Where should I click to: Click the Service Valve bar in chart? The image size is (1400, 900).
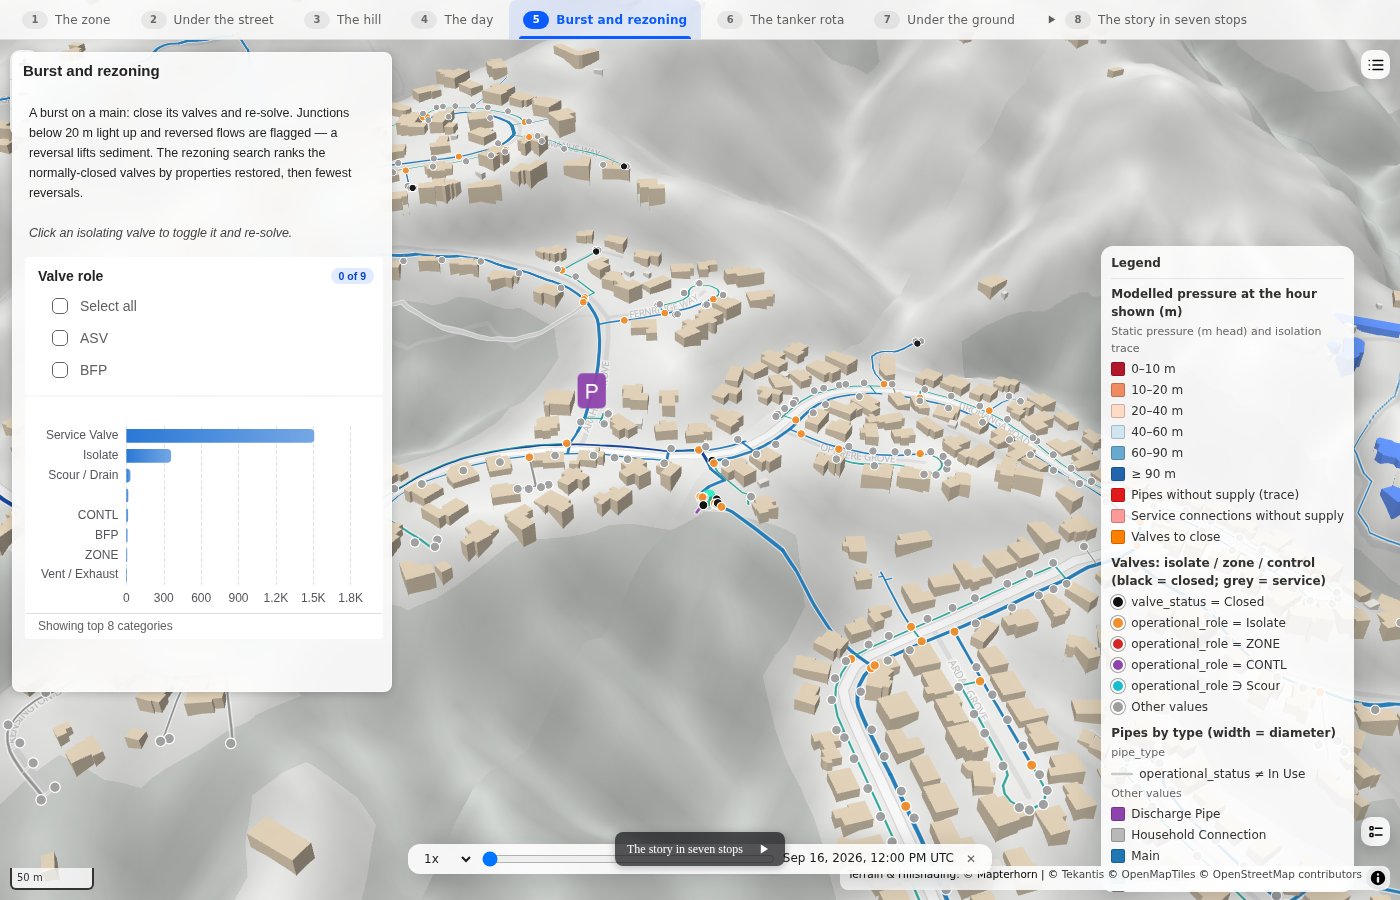220,435
